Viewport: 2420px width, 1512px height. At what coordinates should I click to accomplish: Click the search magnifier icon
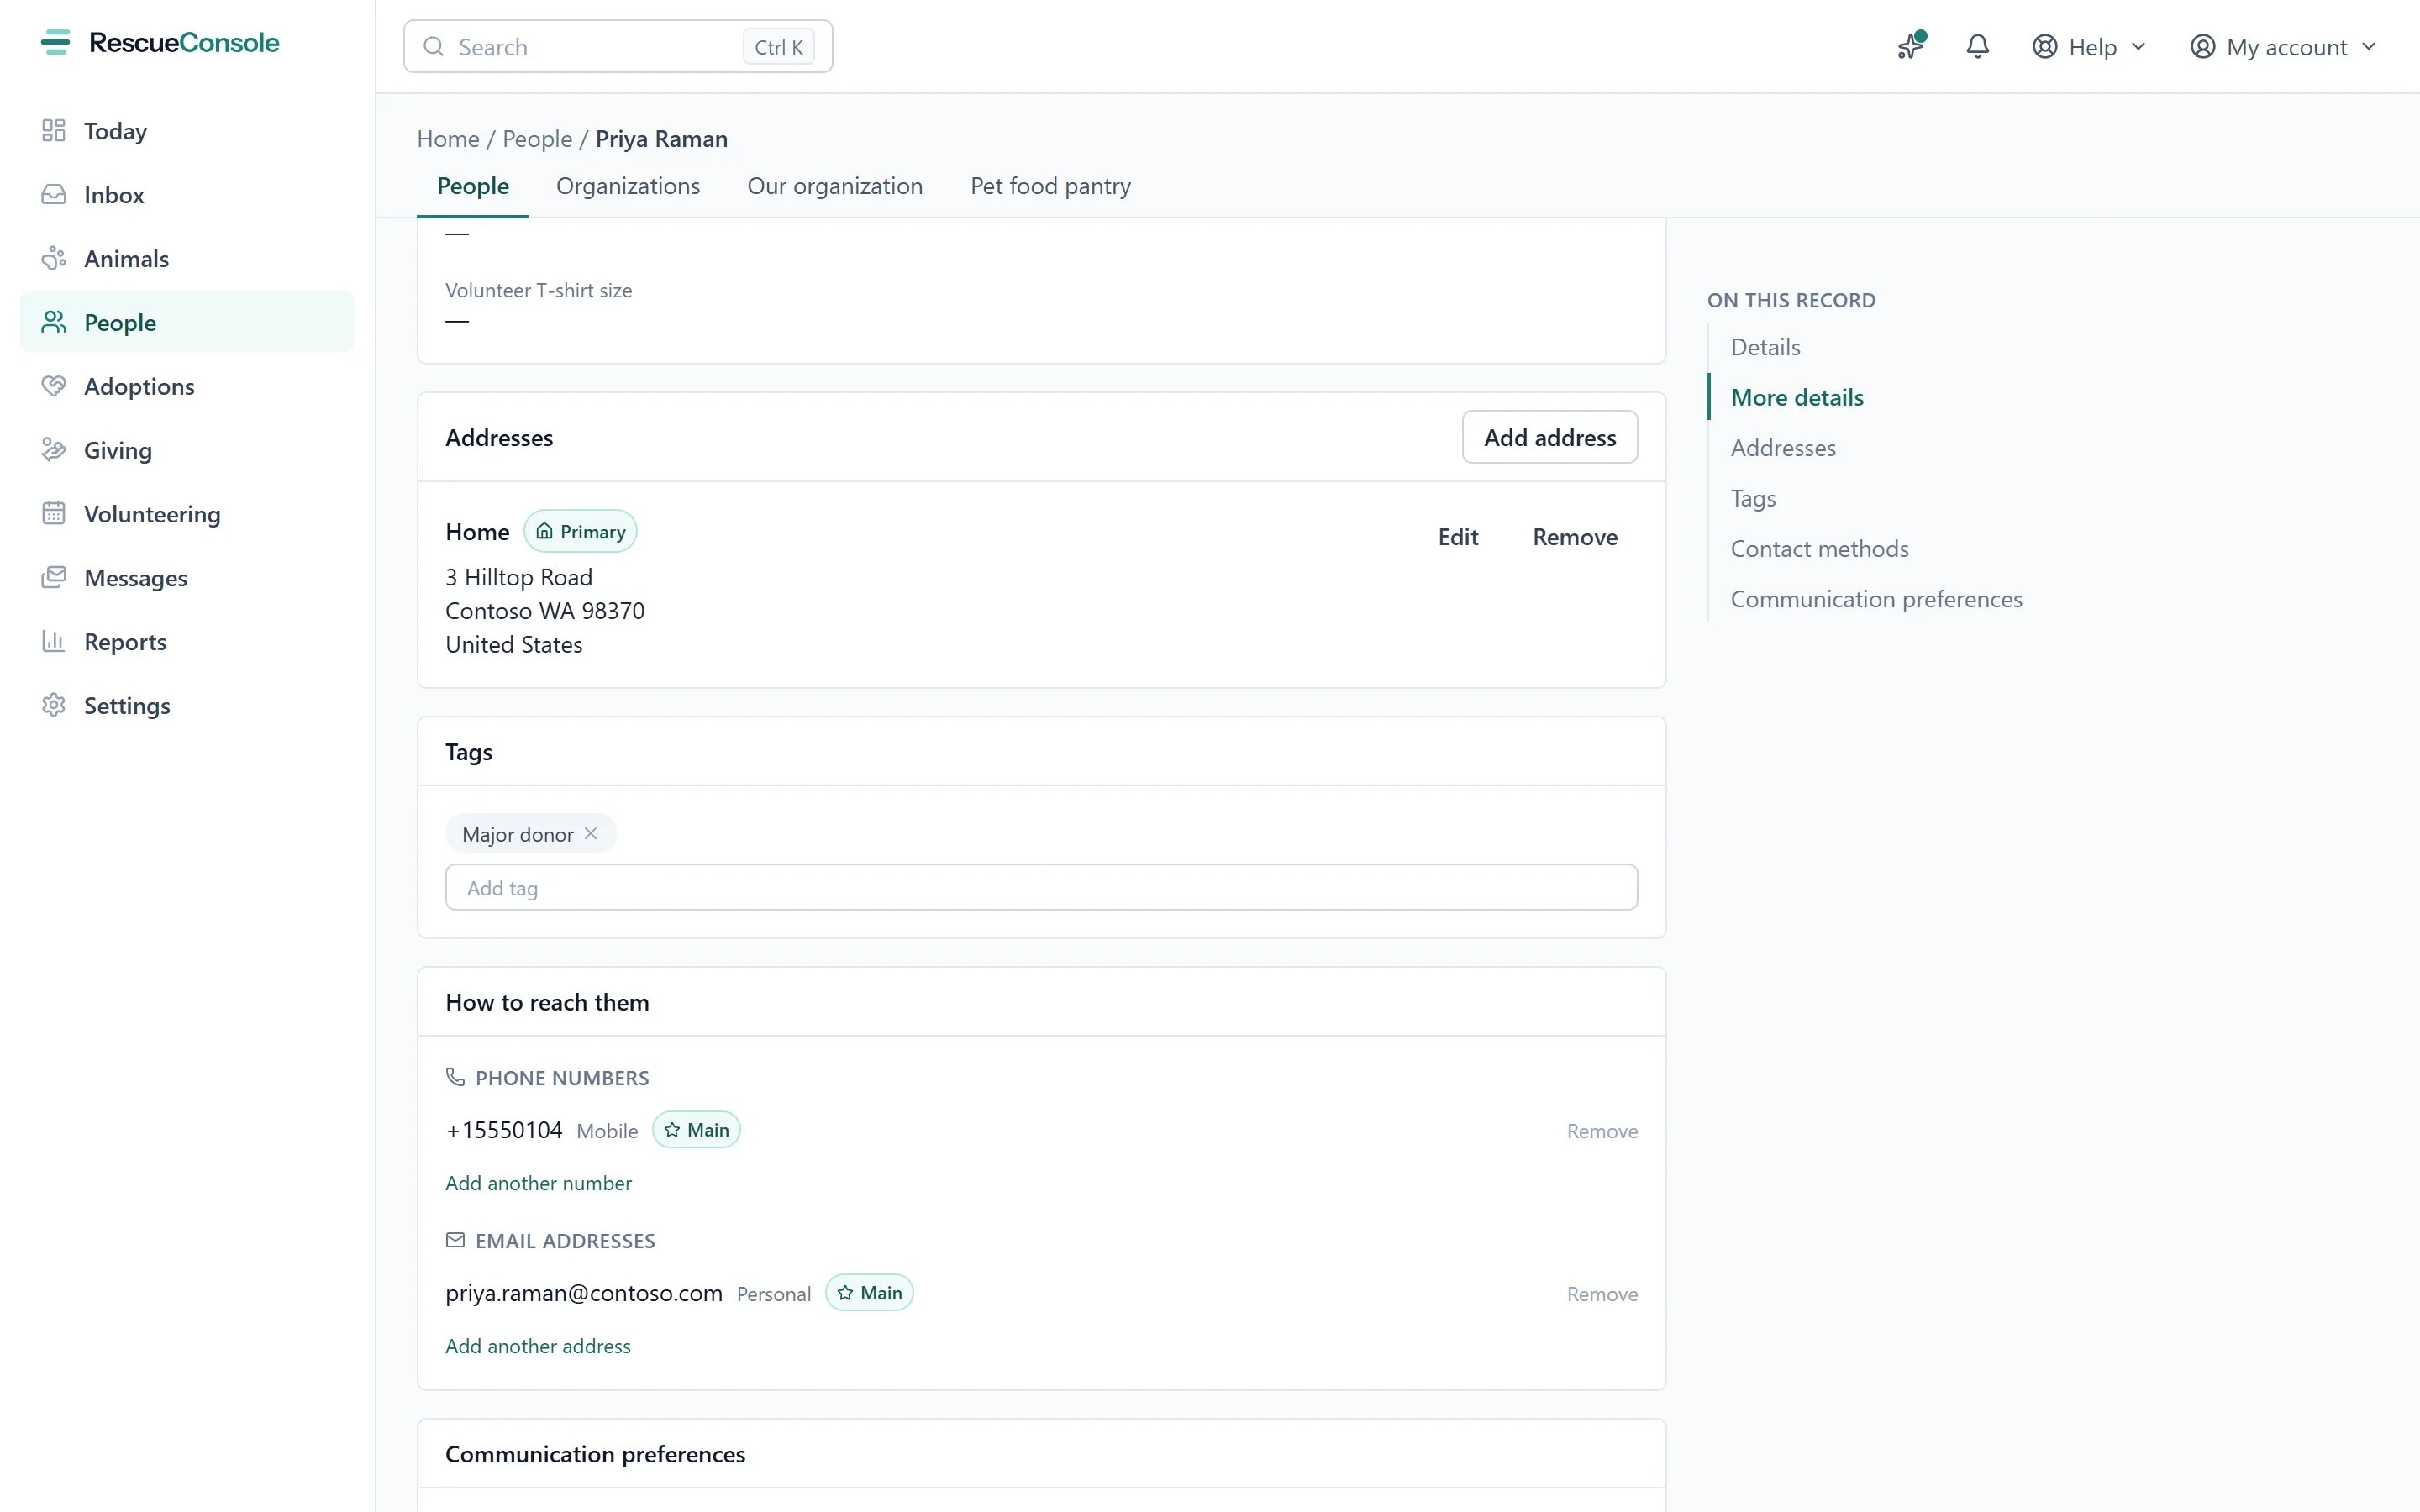coord(433,46)
